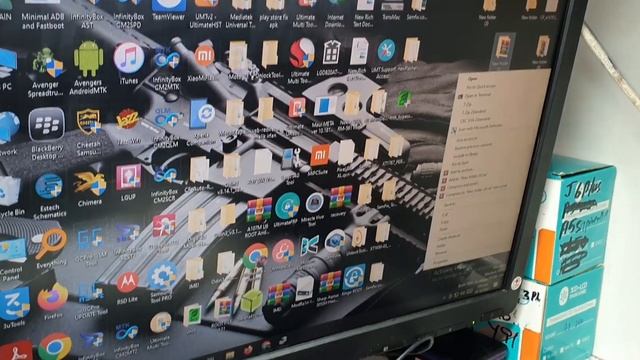Viewport: 640px width, 360px height.
Task: Click the InfinityBox CM2SPD label
Action: pyautogui.click(x=129, y=20)
